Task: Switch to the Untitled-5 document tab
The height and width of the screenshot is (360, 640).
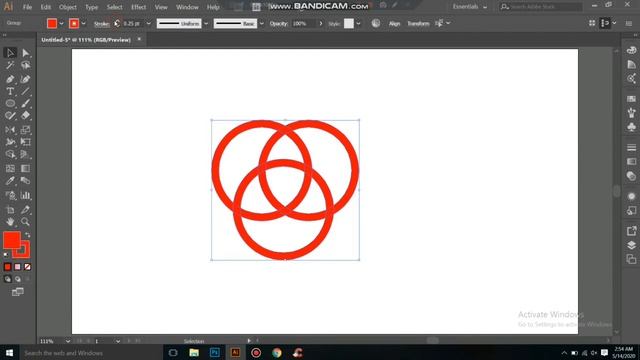Action: 86,40
